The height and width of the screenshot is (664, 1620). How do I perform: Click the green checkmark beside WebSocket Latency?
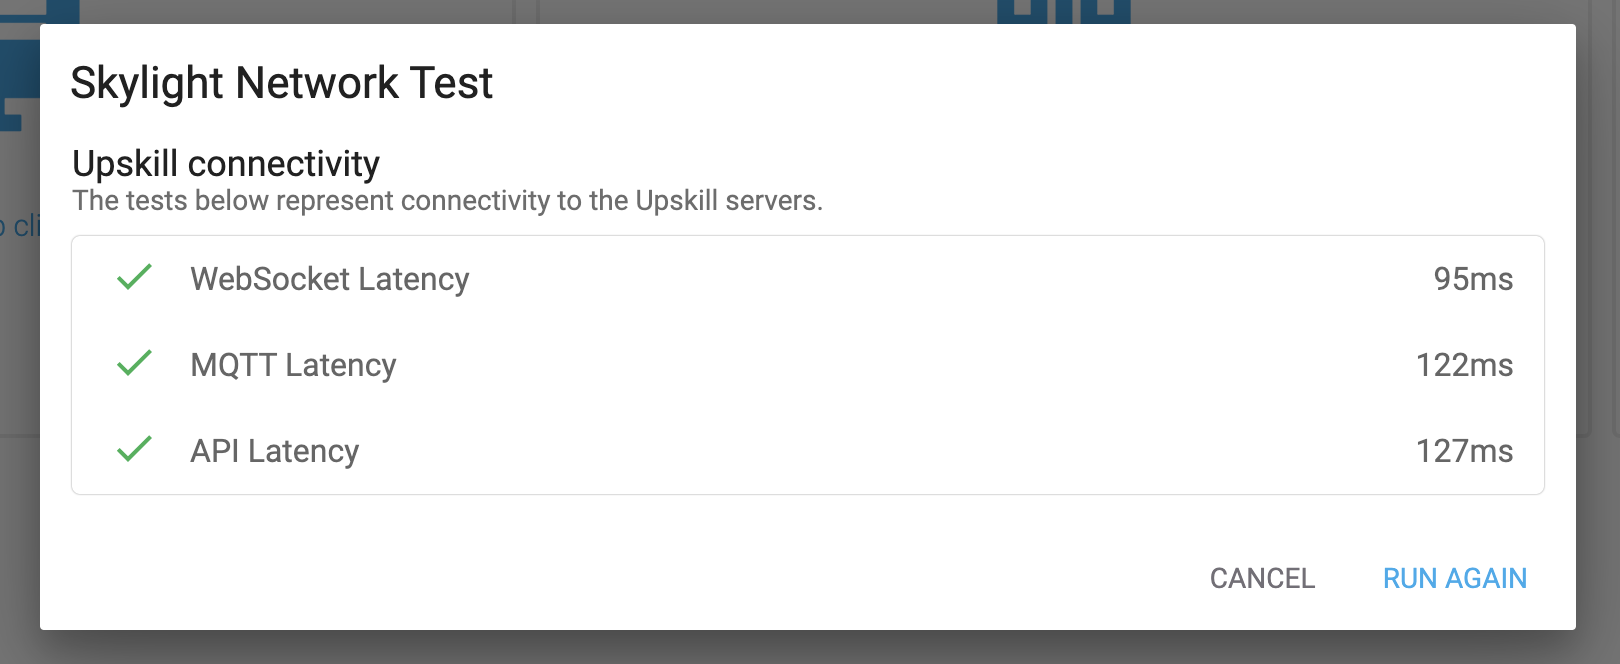point(134,277)
